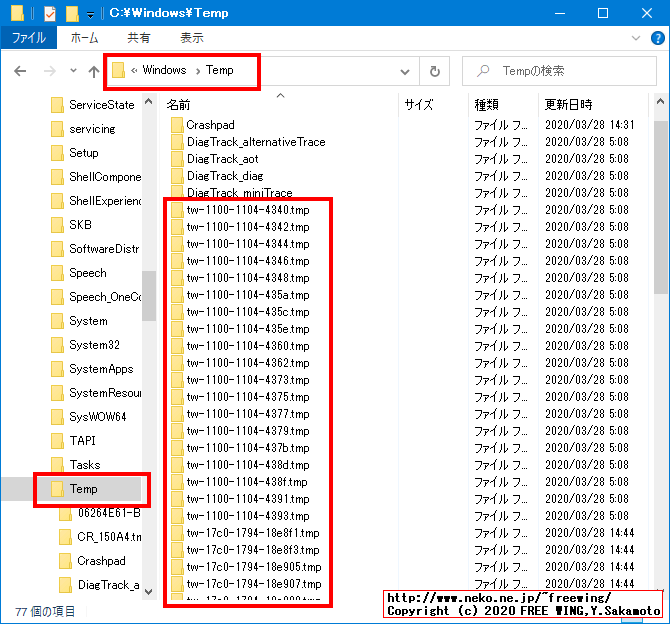
Task: Sort by the サイズ column header
Action: 418,105
